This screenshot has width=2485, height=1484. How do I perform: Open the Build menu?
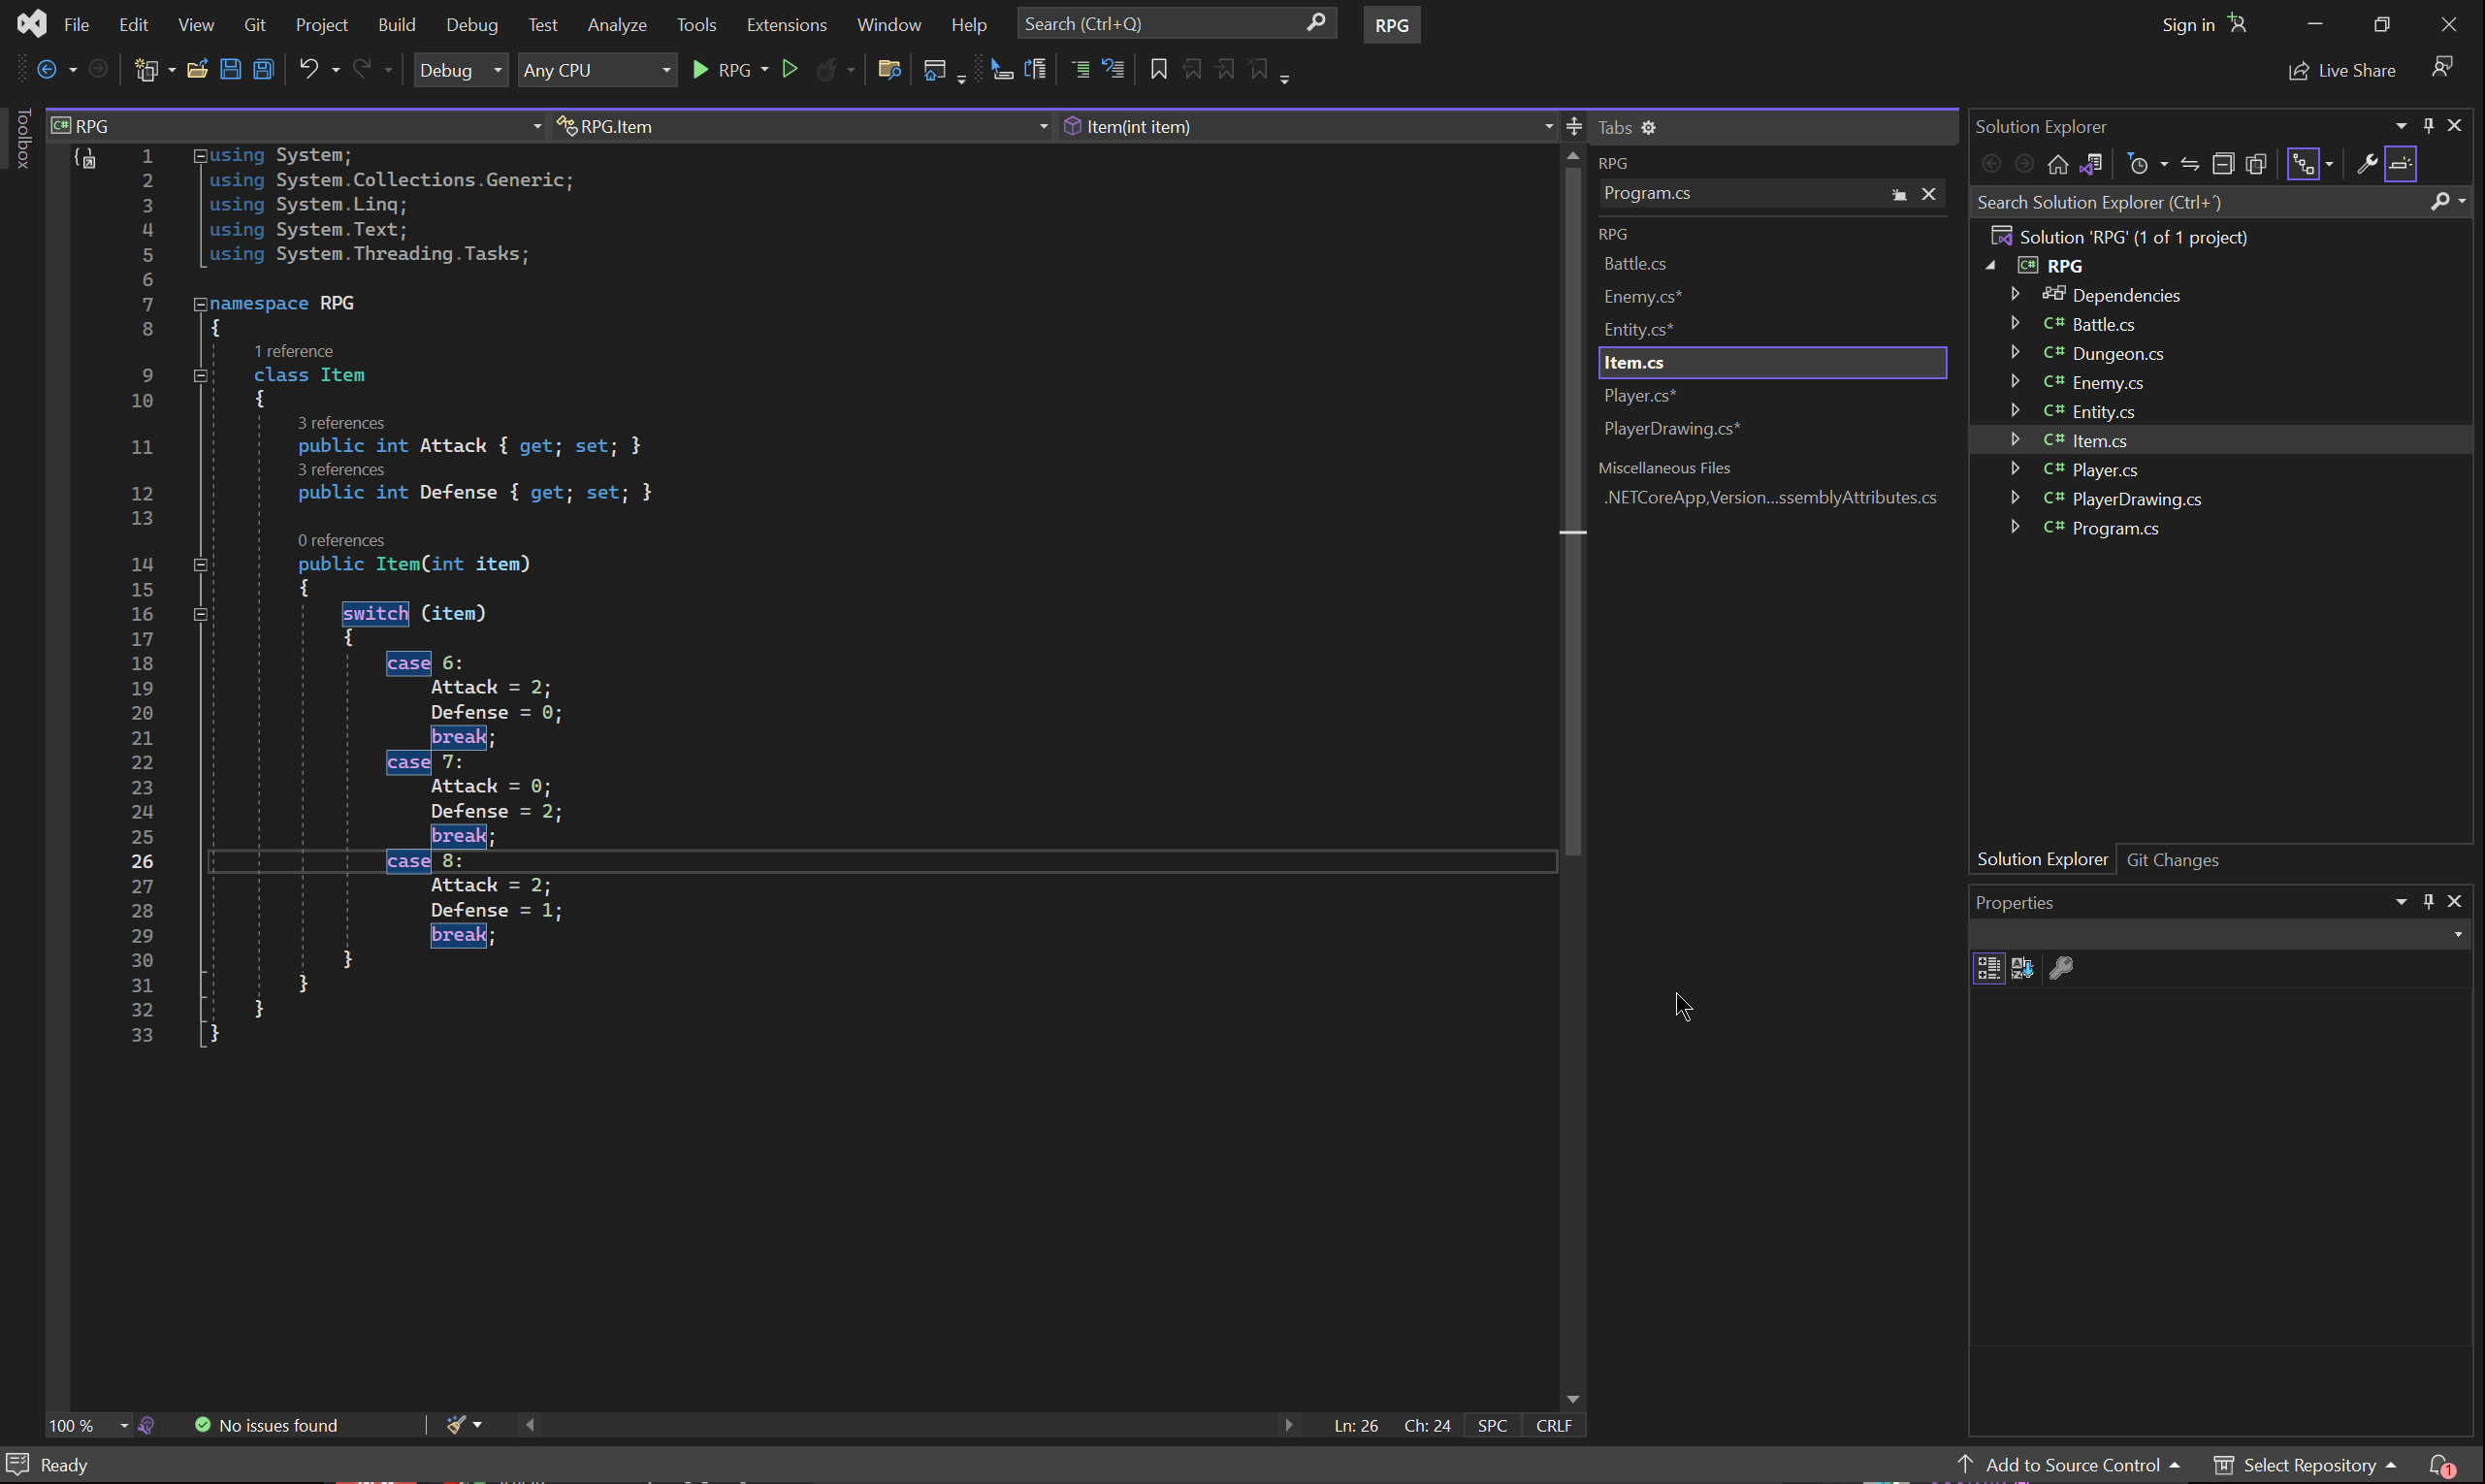tap(396, 24)
